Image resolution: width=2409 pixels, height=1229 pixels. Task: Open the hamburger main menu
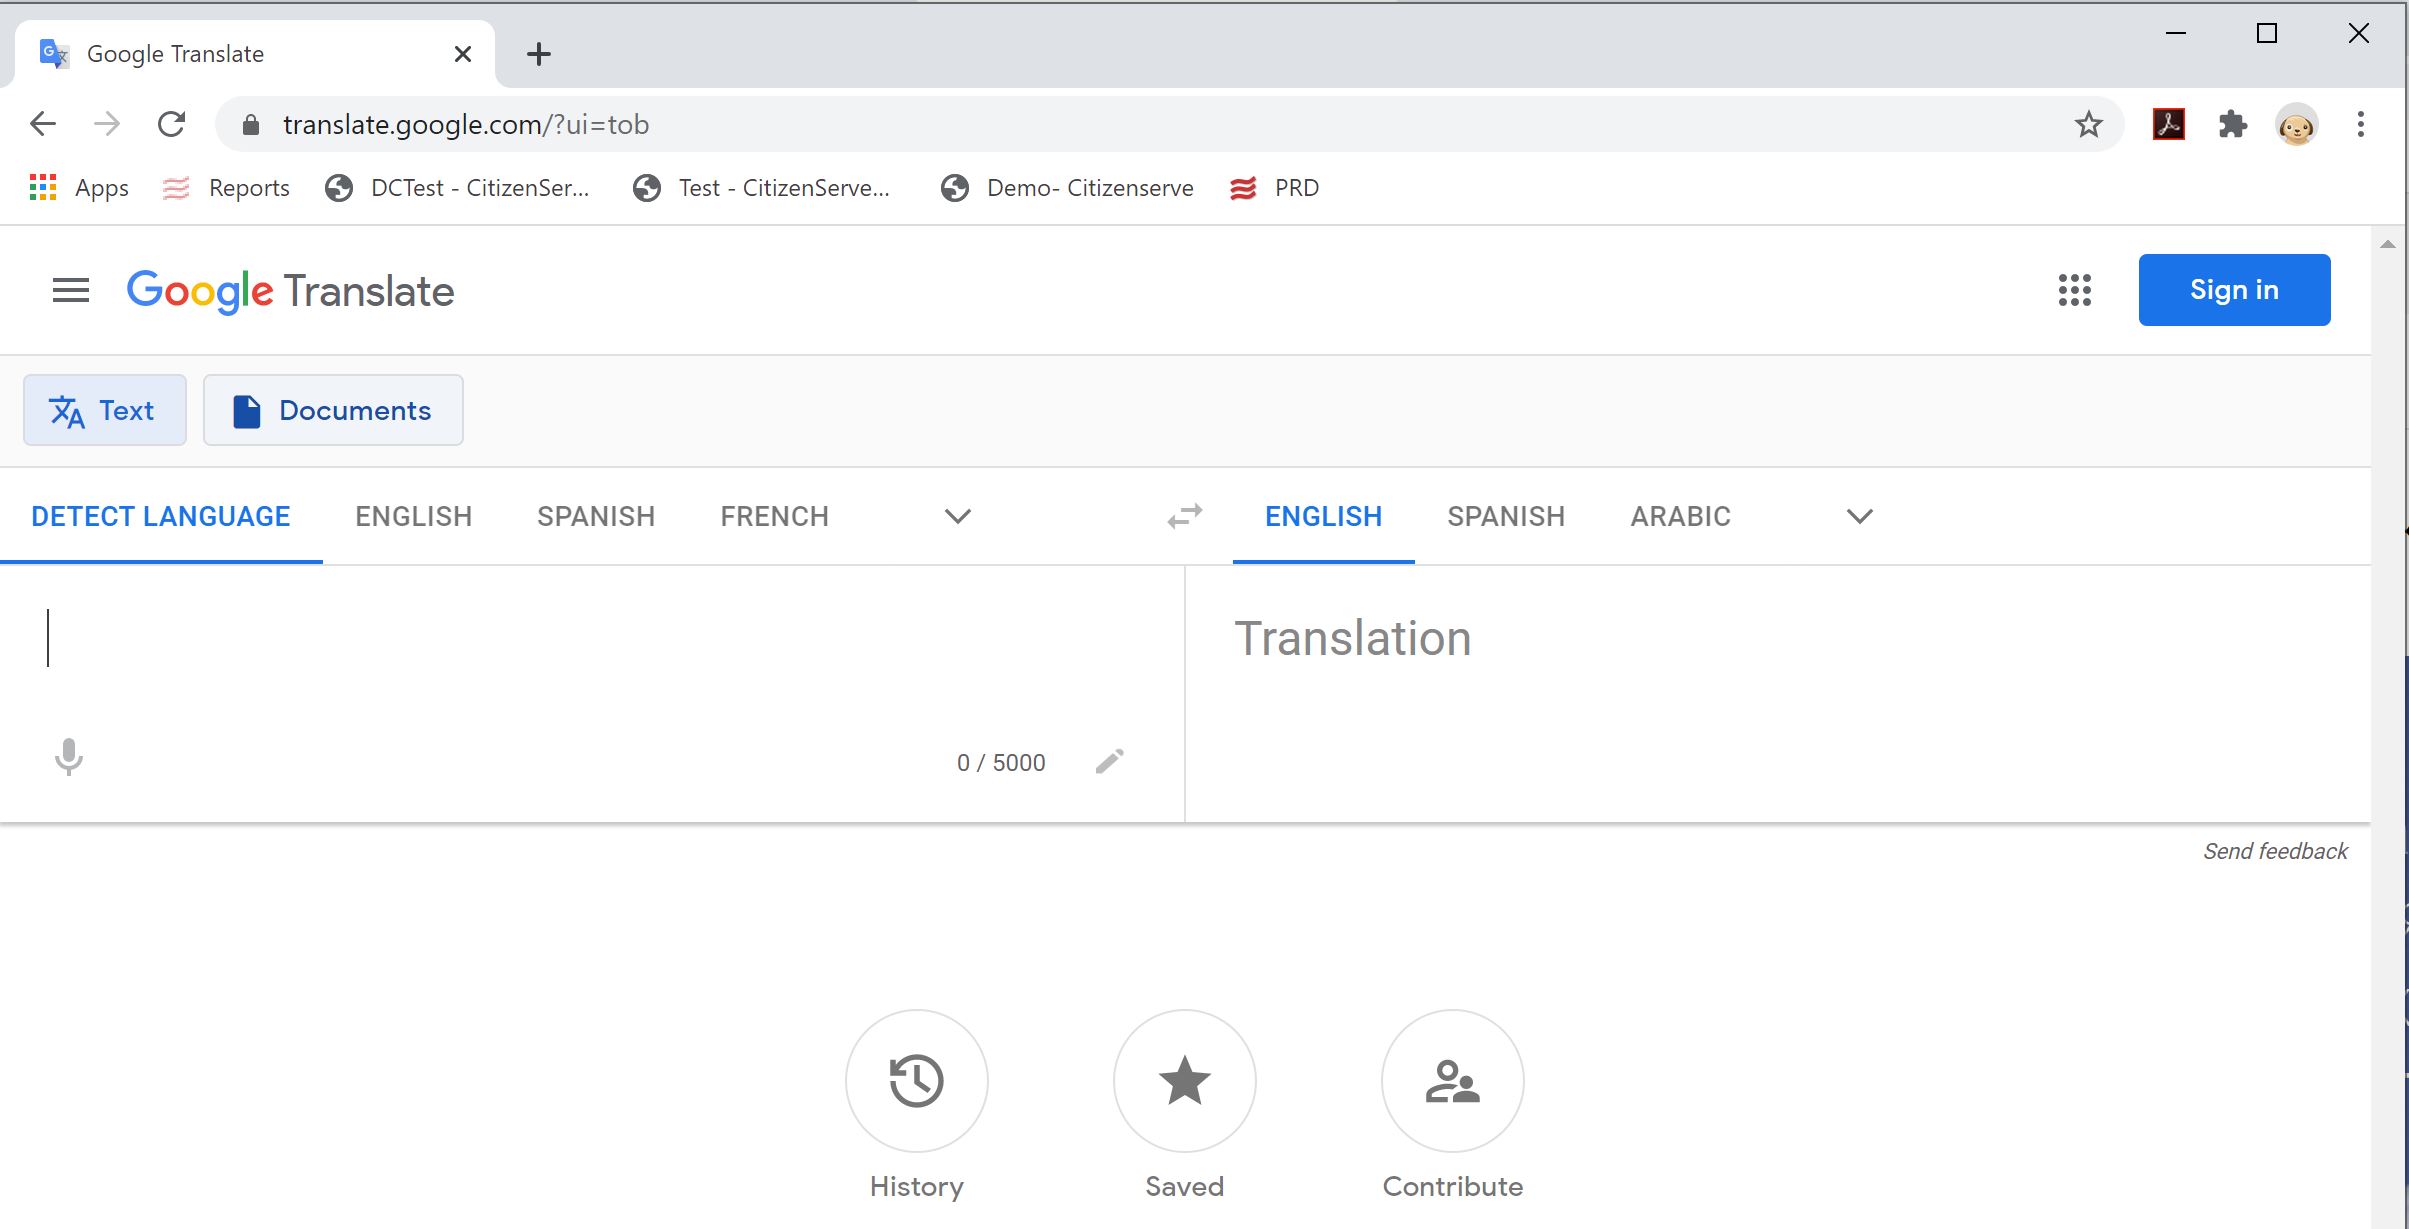pos(70,291)
